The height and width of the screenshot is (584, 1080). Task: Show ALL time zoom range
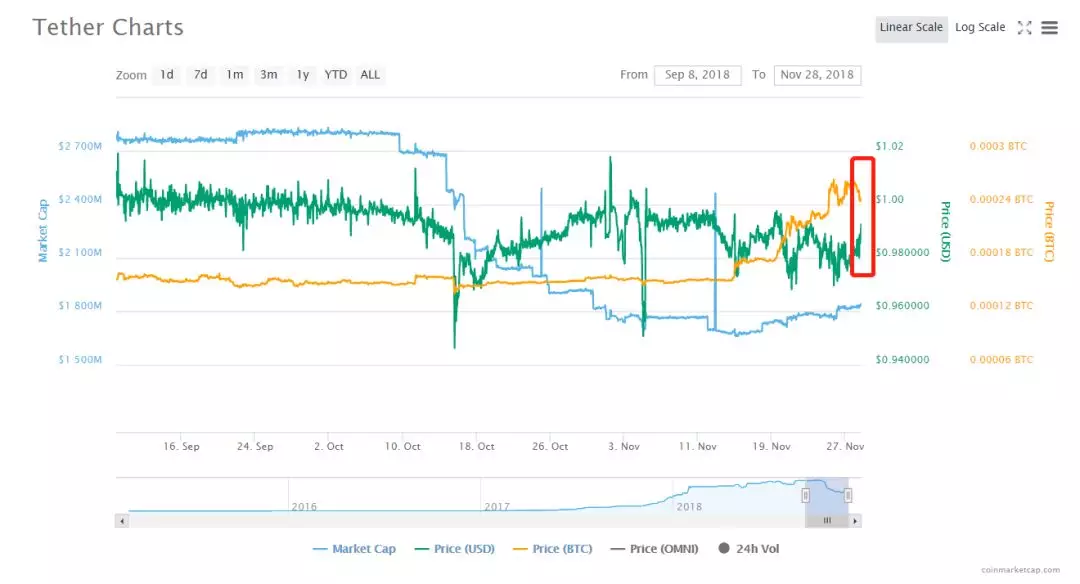370,74
